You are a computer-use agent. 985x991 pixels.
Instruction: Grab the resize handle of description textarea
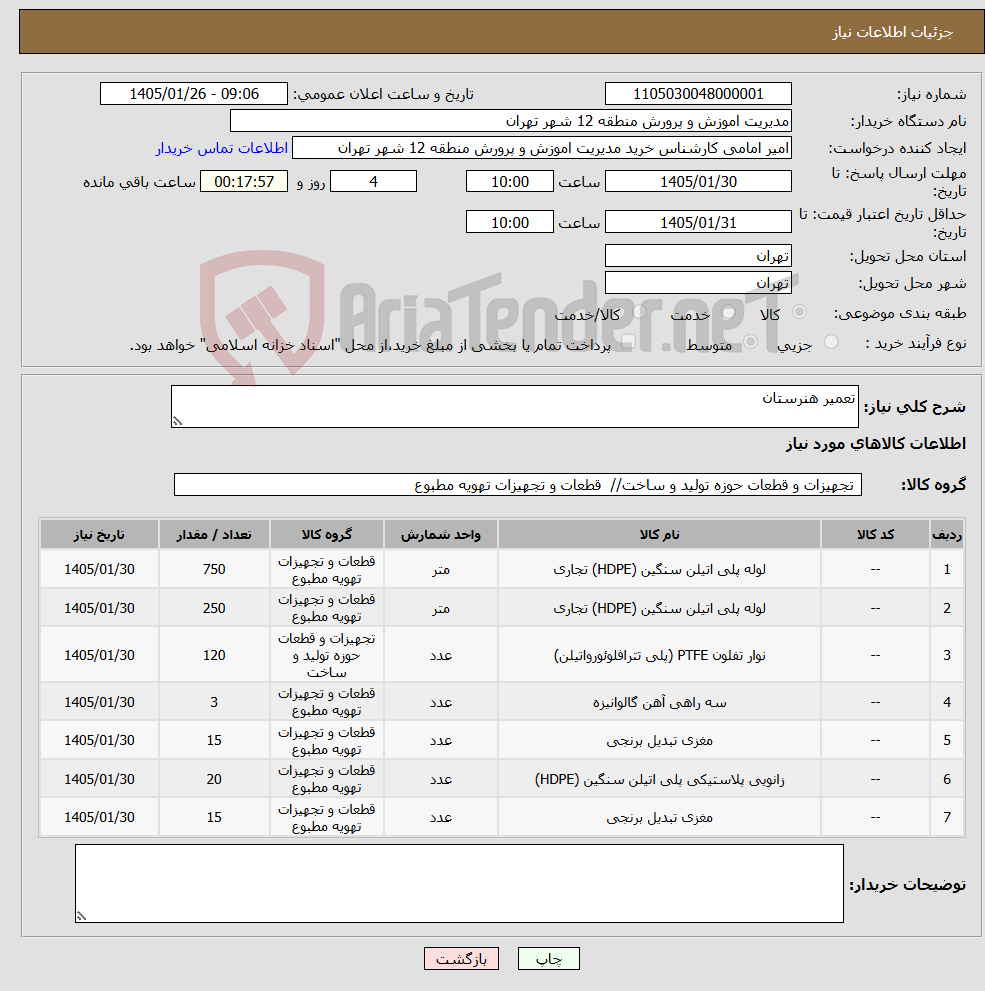pyautogui.click(x=178, y=421)
